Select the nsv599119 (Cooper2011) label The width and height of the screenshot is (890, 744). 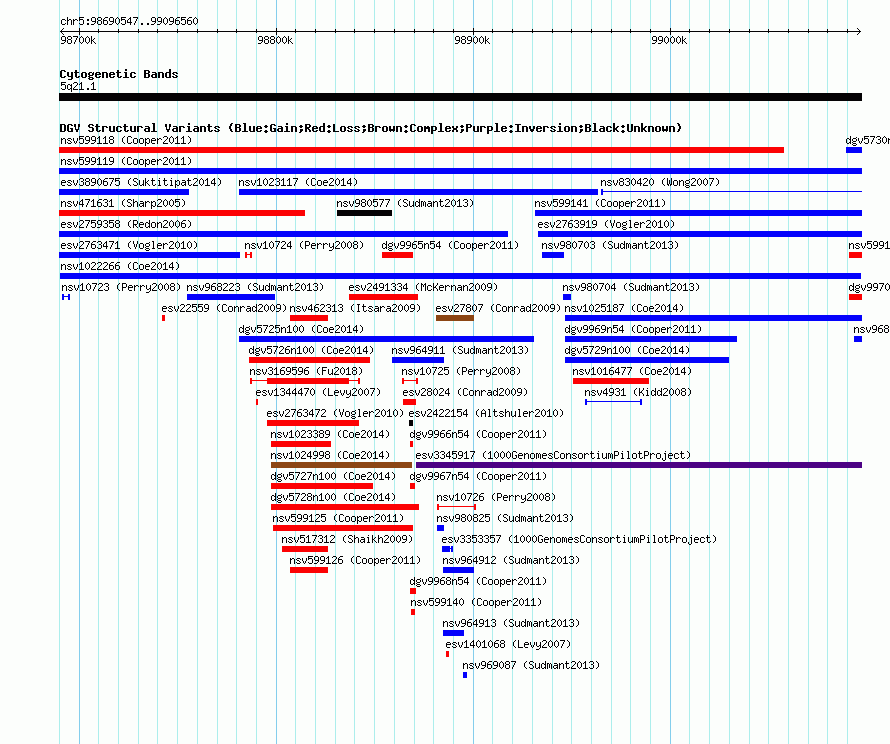pyautogui.click(x=126, y=161)
